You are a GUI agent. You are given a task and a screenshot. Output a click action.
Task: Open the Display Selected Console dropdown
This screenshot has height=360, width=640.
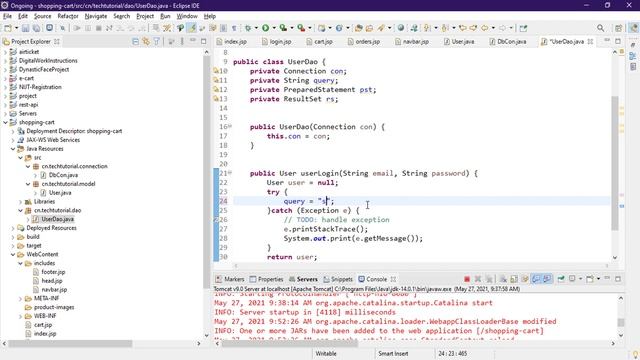point(580,279)
